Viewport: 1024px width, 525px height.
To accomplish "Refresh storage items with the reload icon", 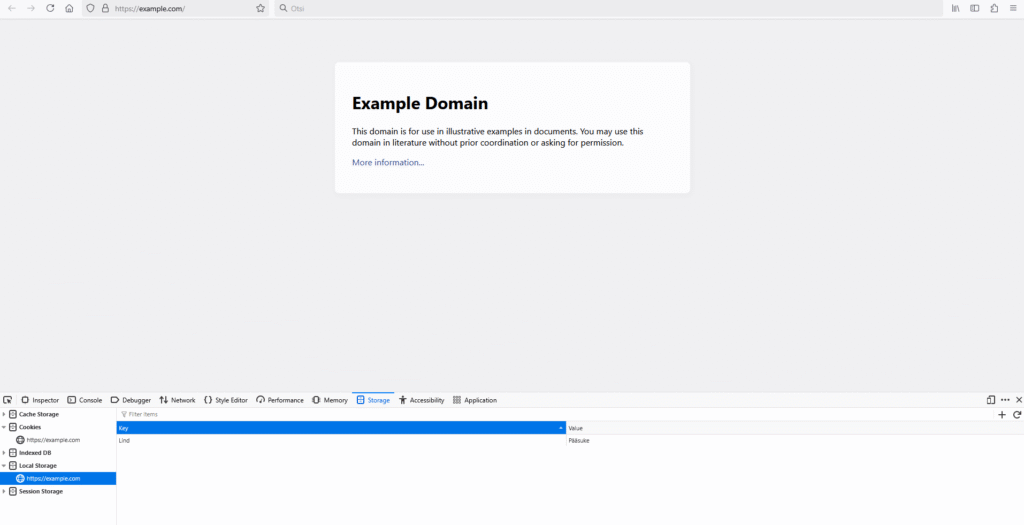I will pos(1017,414).
